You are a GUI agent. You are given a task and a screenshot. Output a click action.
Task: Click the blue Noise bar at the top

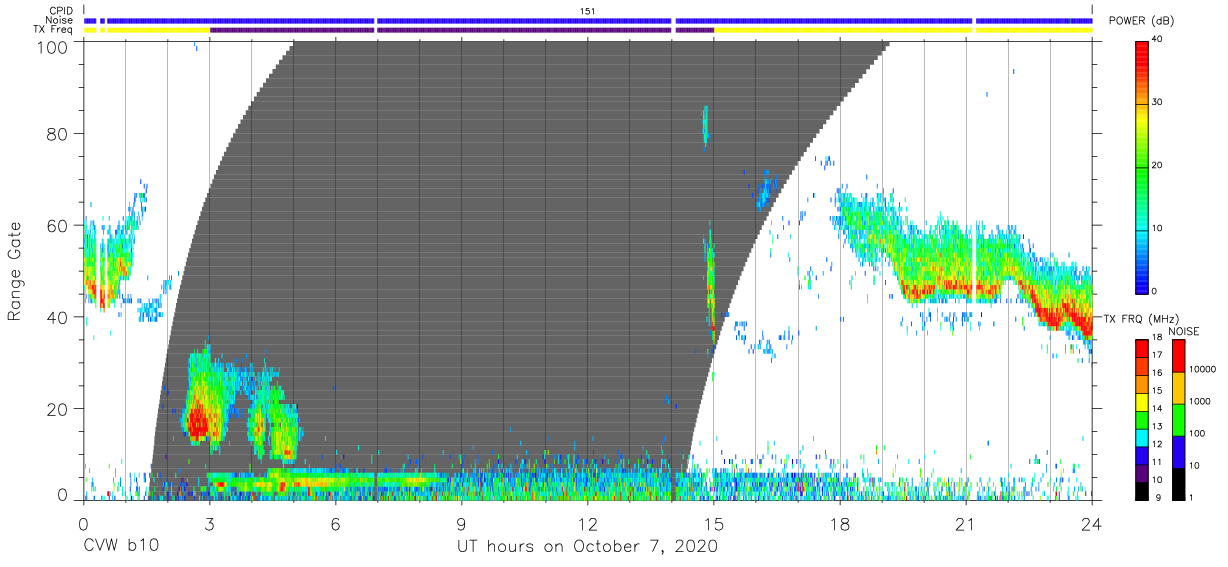tap(588, 20)
